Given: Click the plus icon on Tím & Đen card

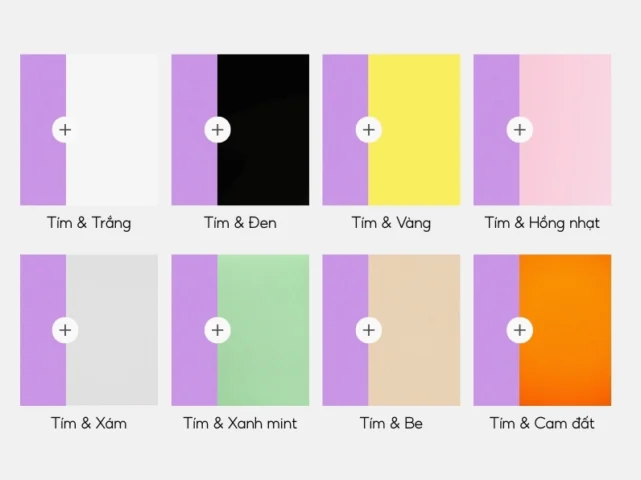Looking at the screenshot, I should coord(217,130).
